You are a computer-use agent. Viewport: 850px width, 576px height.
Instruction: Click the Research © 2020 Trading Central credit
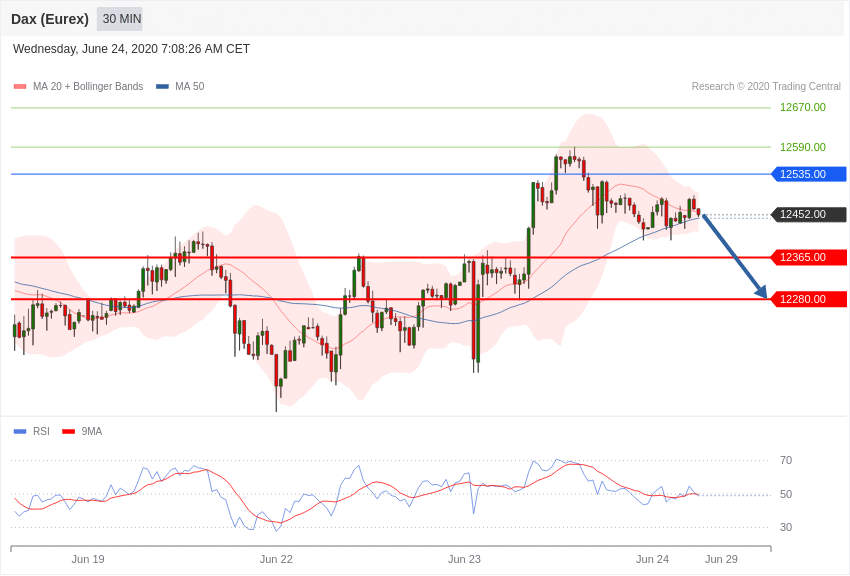tap(766, 87)
